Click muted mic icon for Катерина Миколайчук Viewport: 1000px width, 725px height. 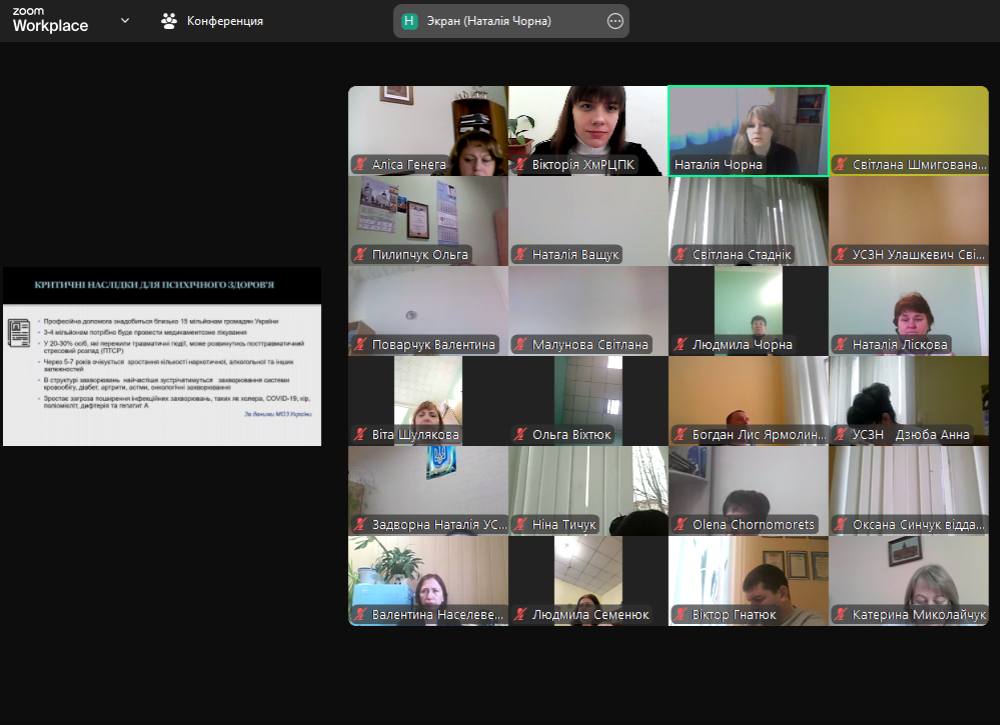coord(840,615)
